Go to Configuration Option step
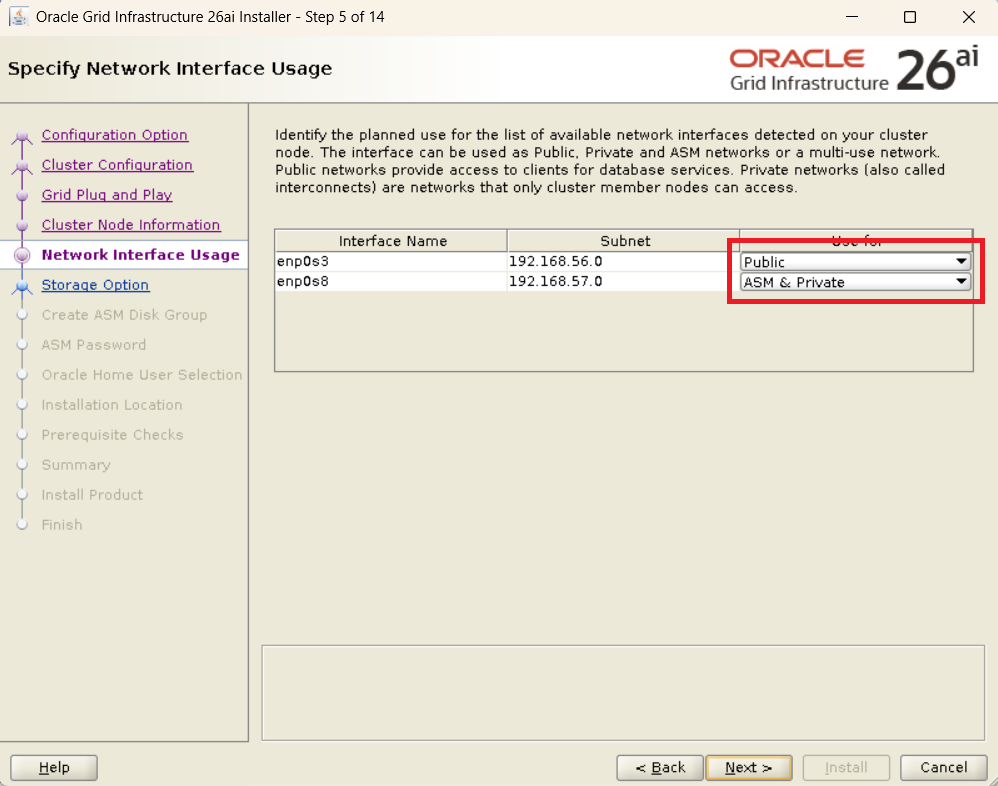Image resolution: width=998 pixels, height=786 pixels. point(114,135)
